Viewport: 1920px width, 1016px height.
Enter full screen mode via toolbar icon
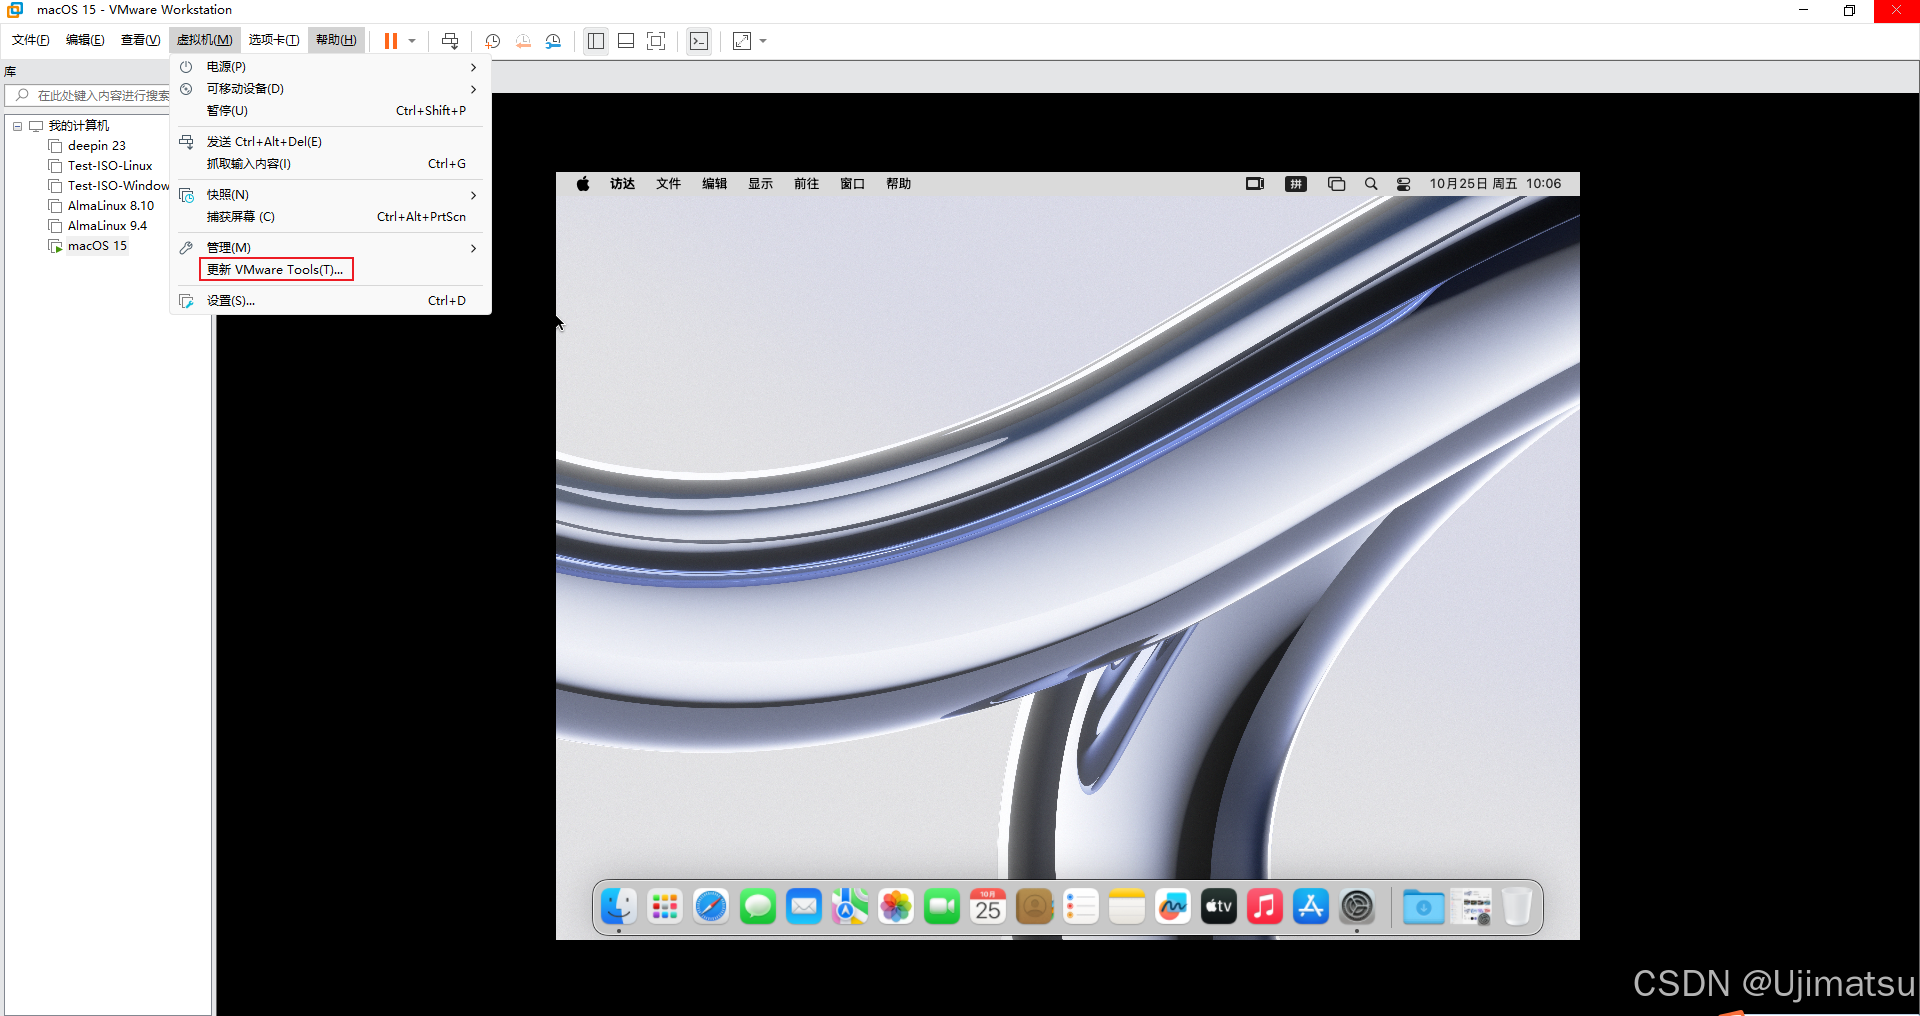656,41
